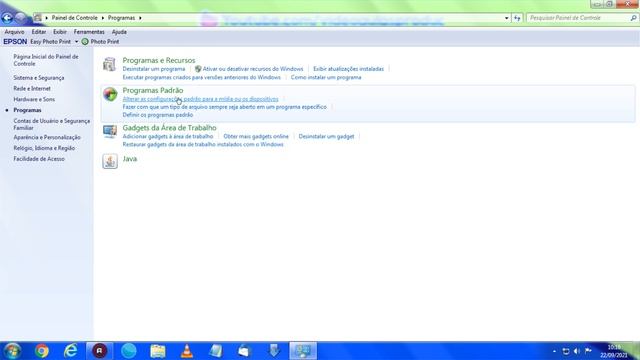Image resolution: width=640 pixels, height=360 pixels.
Task: Open the Programas Padrão heading
Action: pyautogui.click(x=153, y=90)
